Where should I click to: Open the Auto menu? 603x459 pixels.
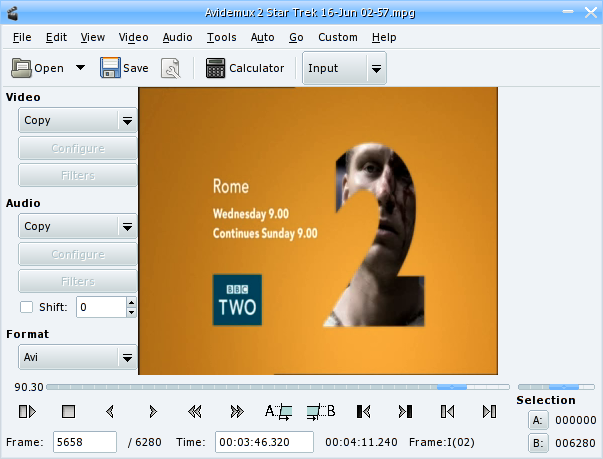click(x=262, y=37)
